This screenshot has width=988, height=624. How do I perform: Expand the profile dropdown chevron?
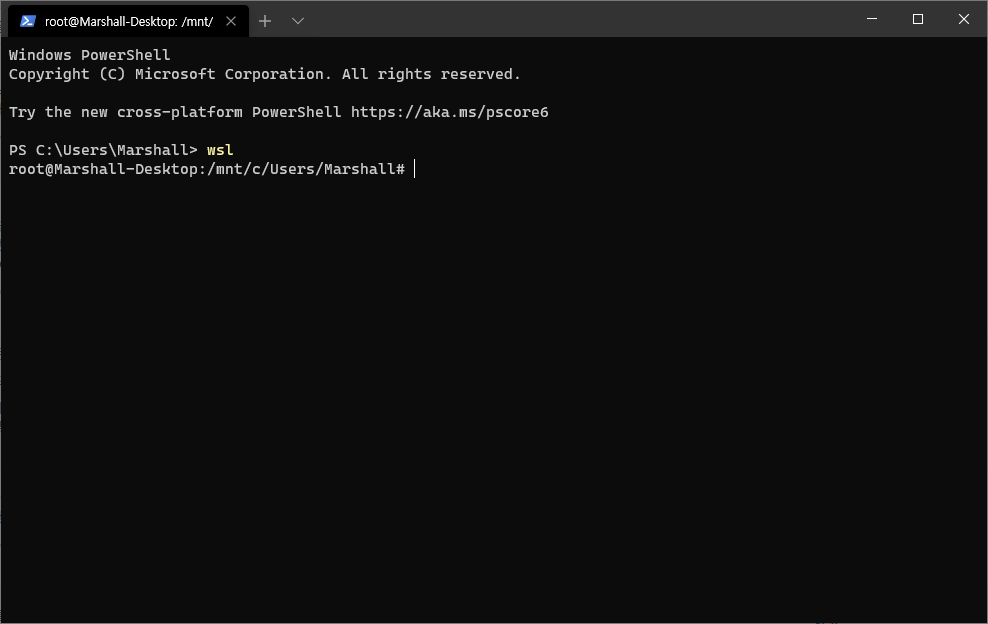tap(298, 21)
